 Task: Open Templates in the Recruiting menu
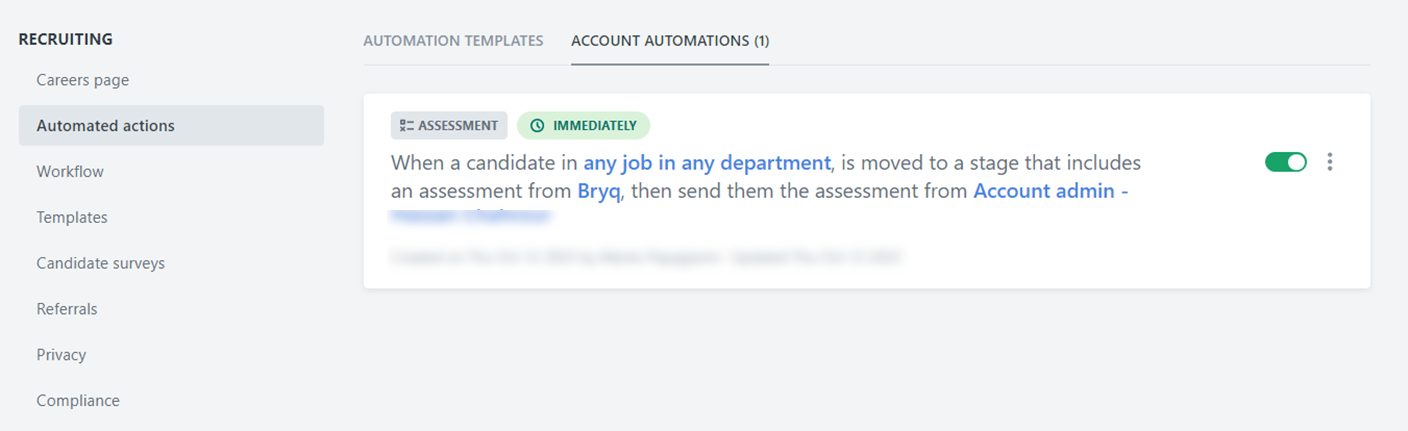[72, 217]
